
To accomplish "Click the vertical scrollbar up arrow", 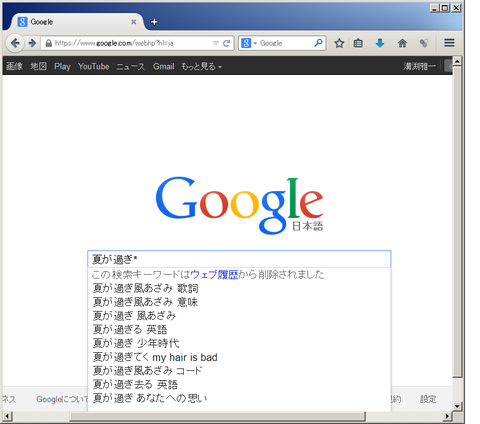I will (457, 61).
